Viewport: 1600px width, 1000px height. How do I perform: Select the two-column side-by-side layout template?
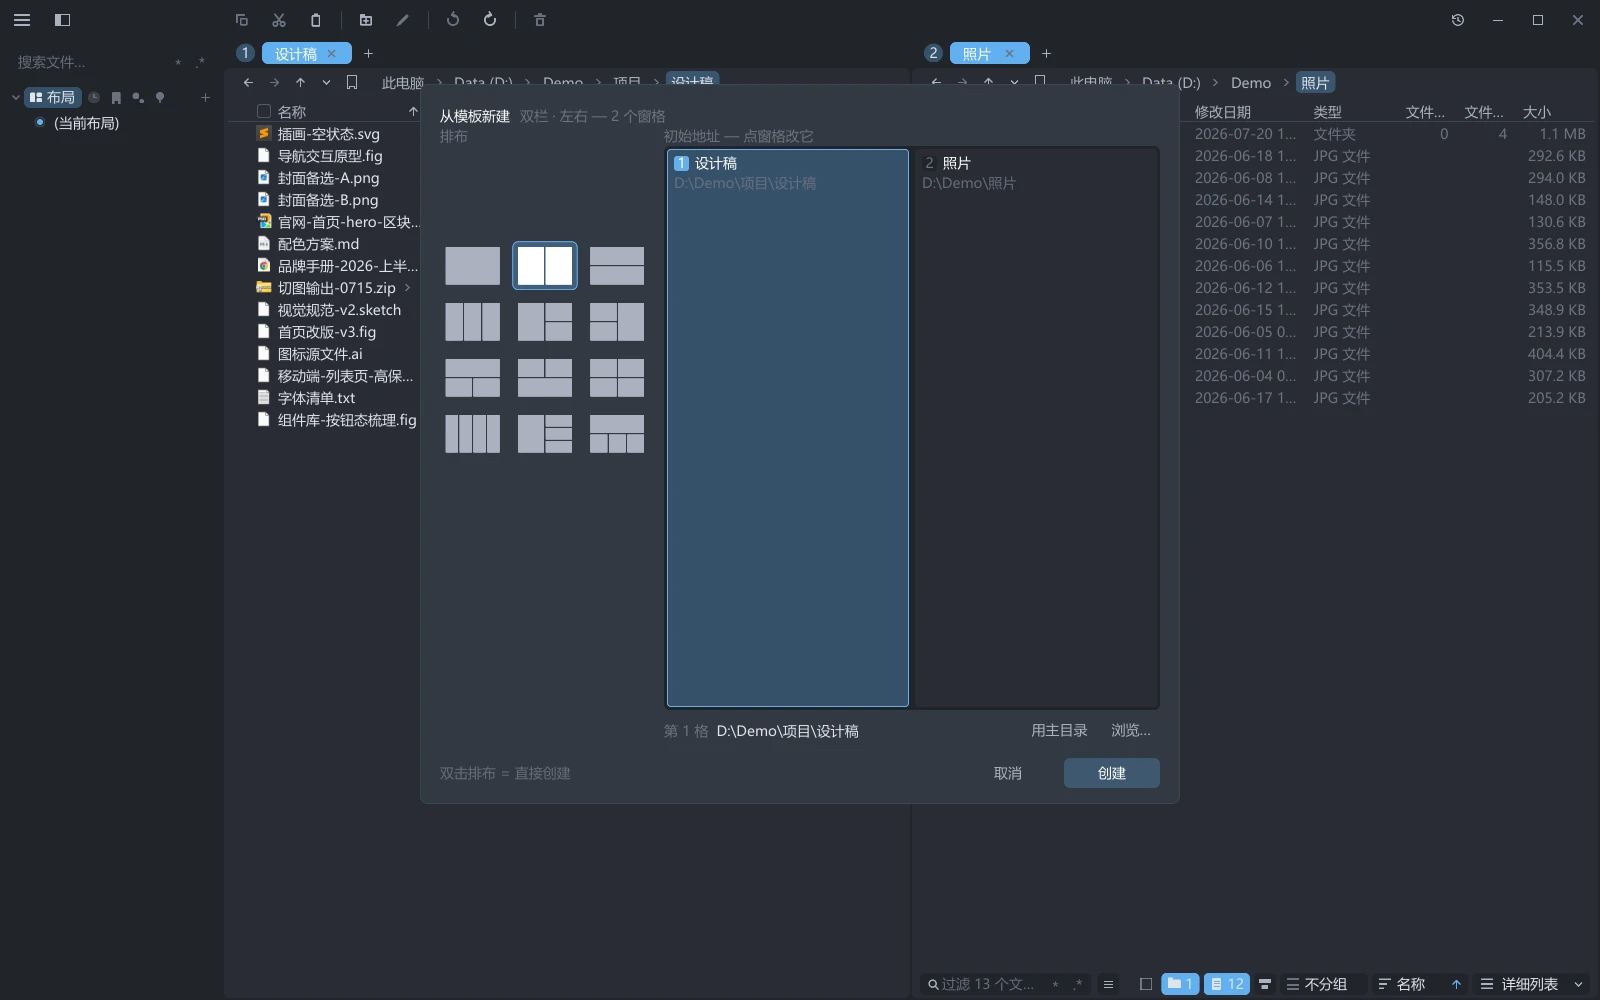tap(545, 266)
